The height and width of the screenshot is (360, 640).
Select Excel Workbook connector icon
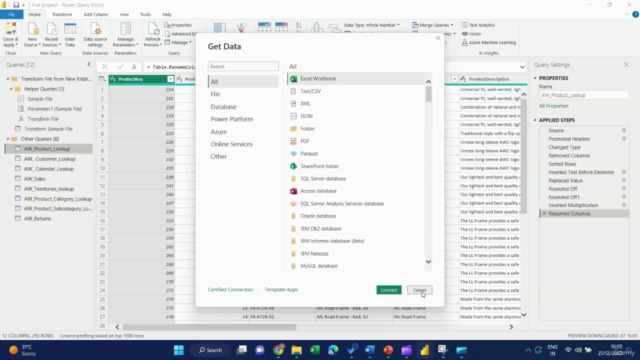[293, 79]
